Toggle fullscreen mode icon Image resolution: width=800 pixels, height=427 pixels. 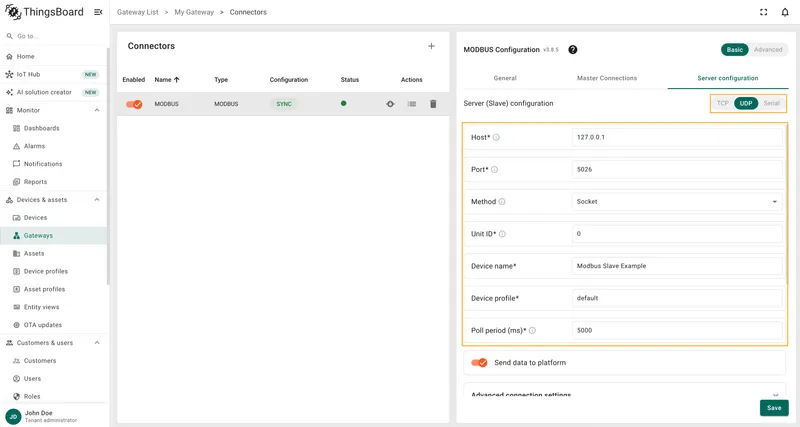[x=763, y=12]
